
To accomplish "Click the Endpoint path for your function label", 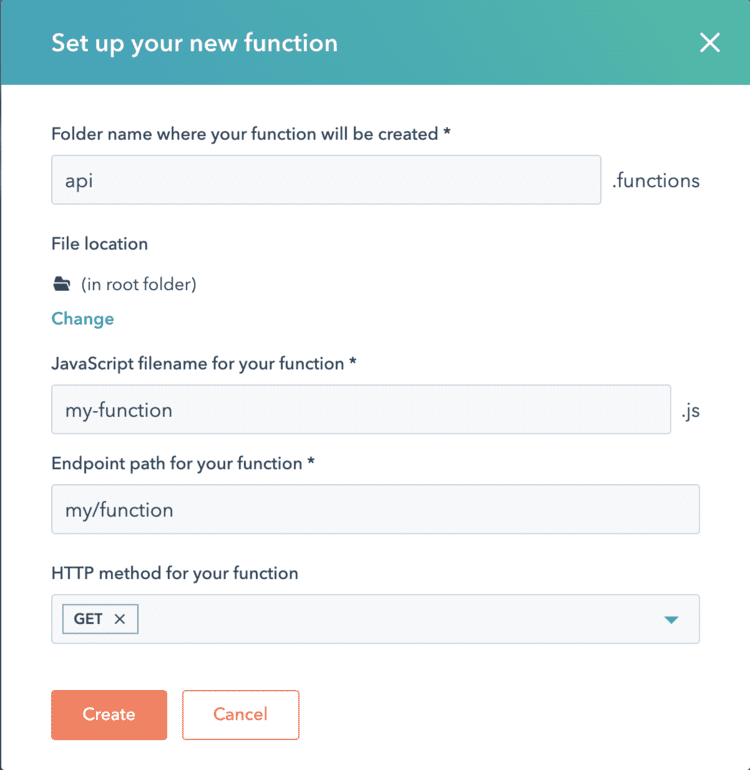I will [183, 464].
